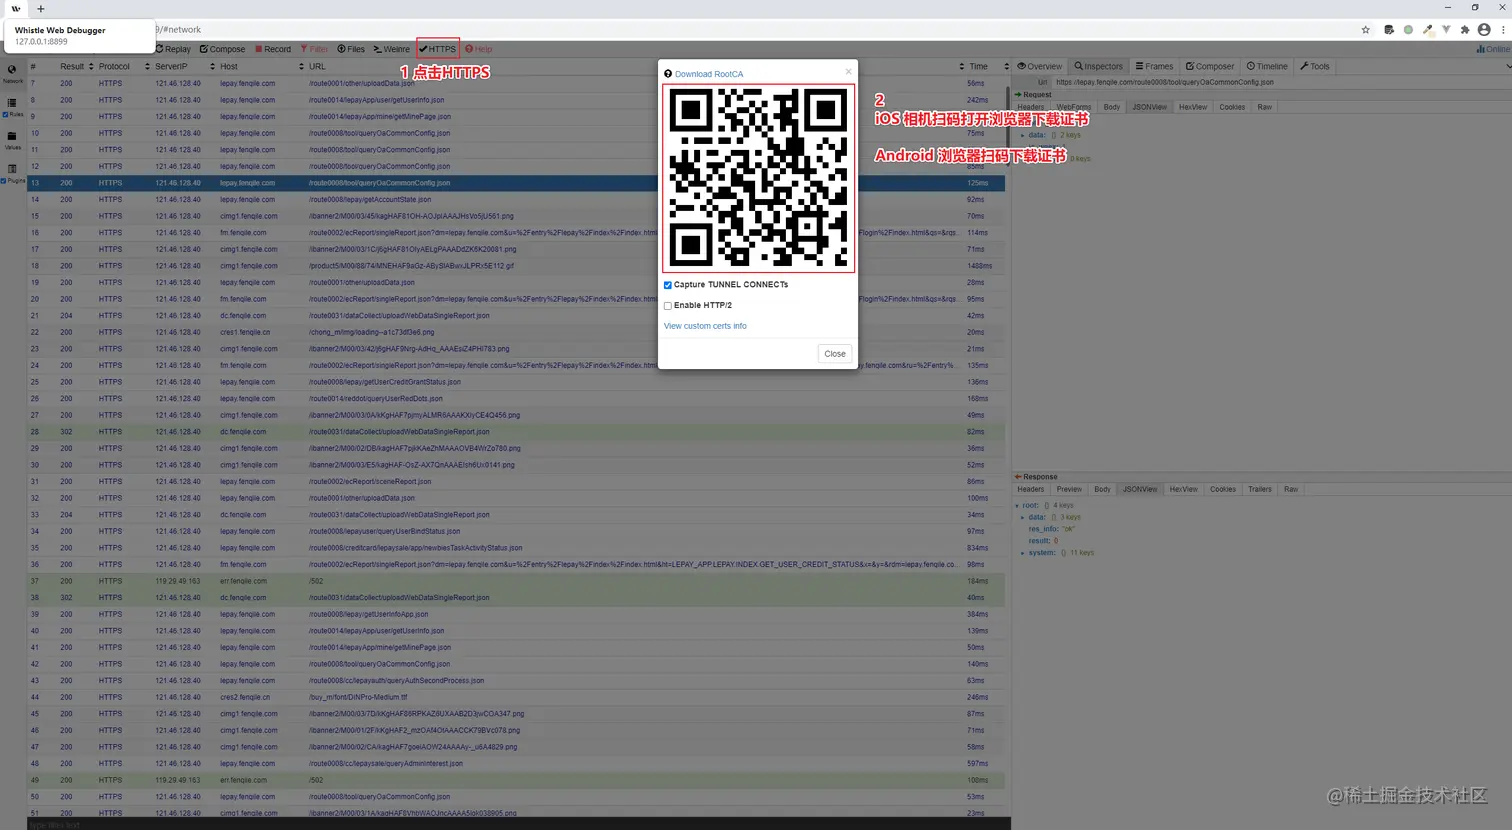The width and height of the screenshot is (1512, 830).
Task: Open the Request WebForms tab
Action: click(x=1074, y=107)
